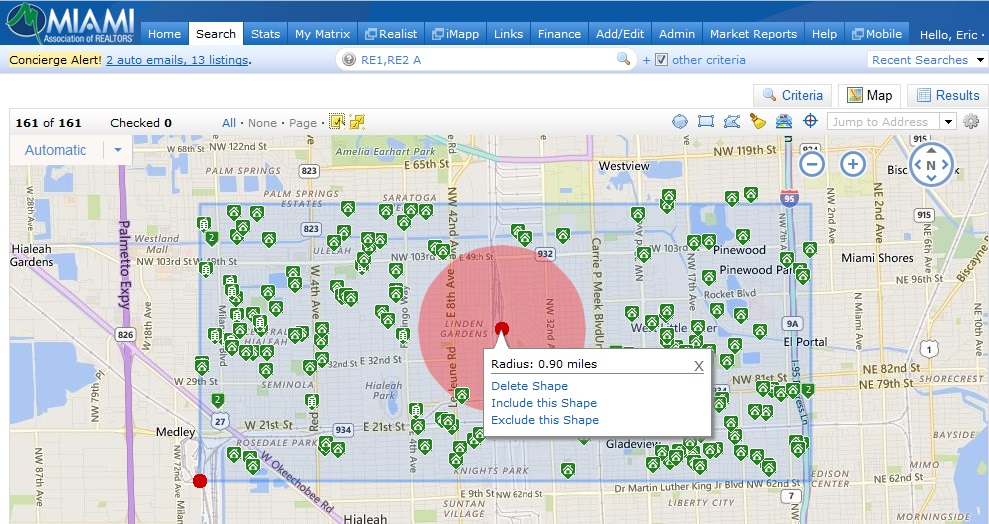This screenshot has height=524, width=989.
Task: Select the draw radius circle tool
Action: pyautogui.click(x=680, y=122)
